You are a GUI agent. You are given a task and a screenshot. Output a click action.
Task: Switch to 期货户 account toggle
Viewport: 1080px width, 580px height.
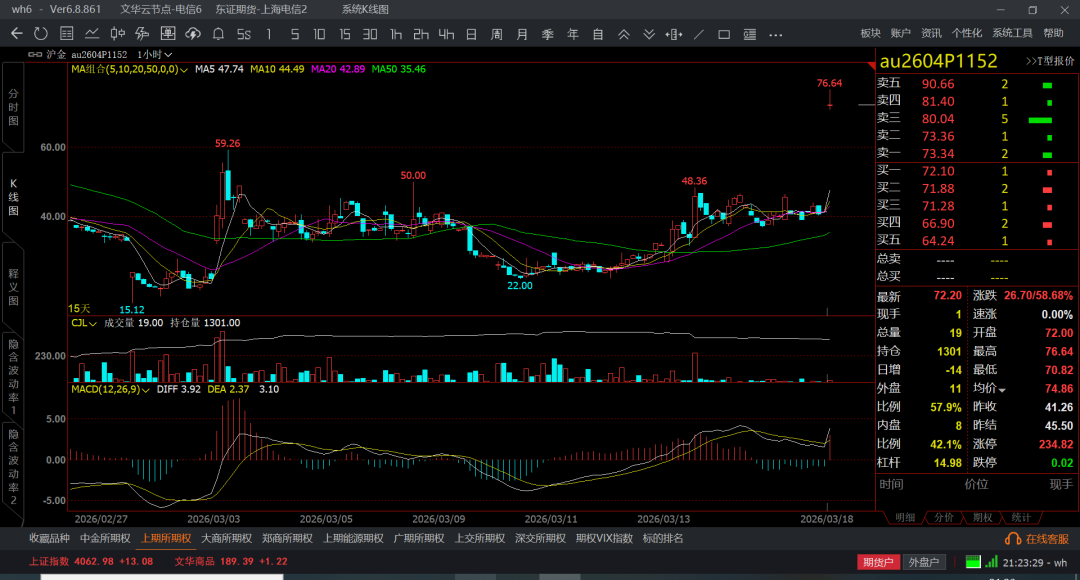pyautogui.click(x=879, y=562)
